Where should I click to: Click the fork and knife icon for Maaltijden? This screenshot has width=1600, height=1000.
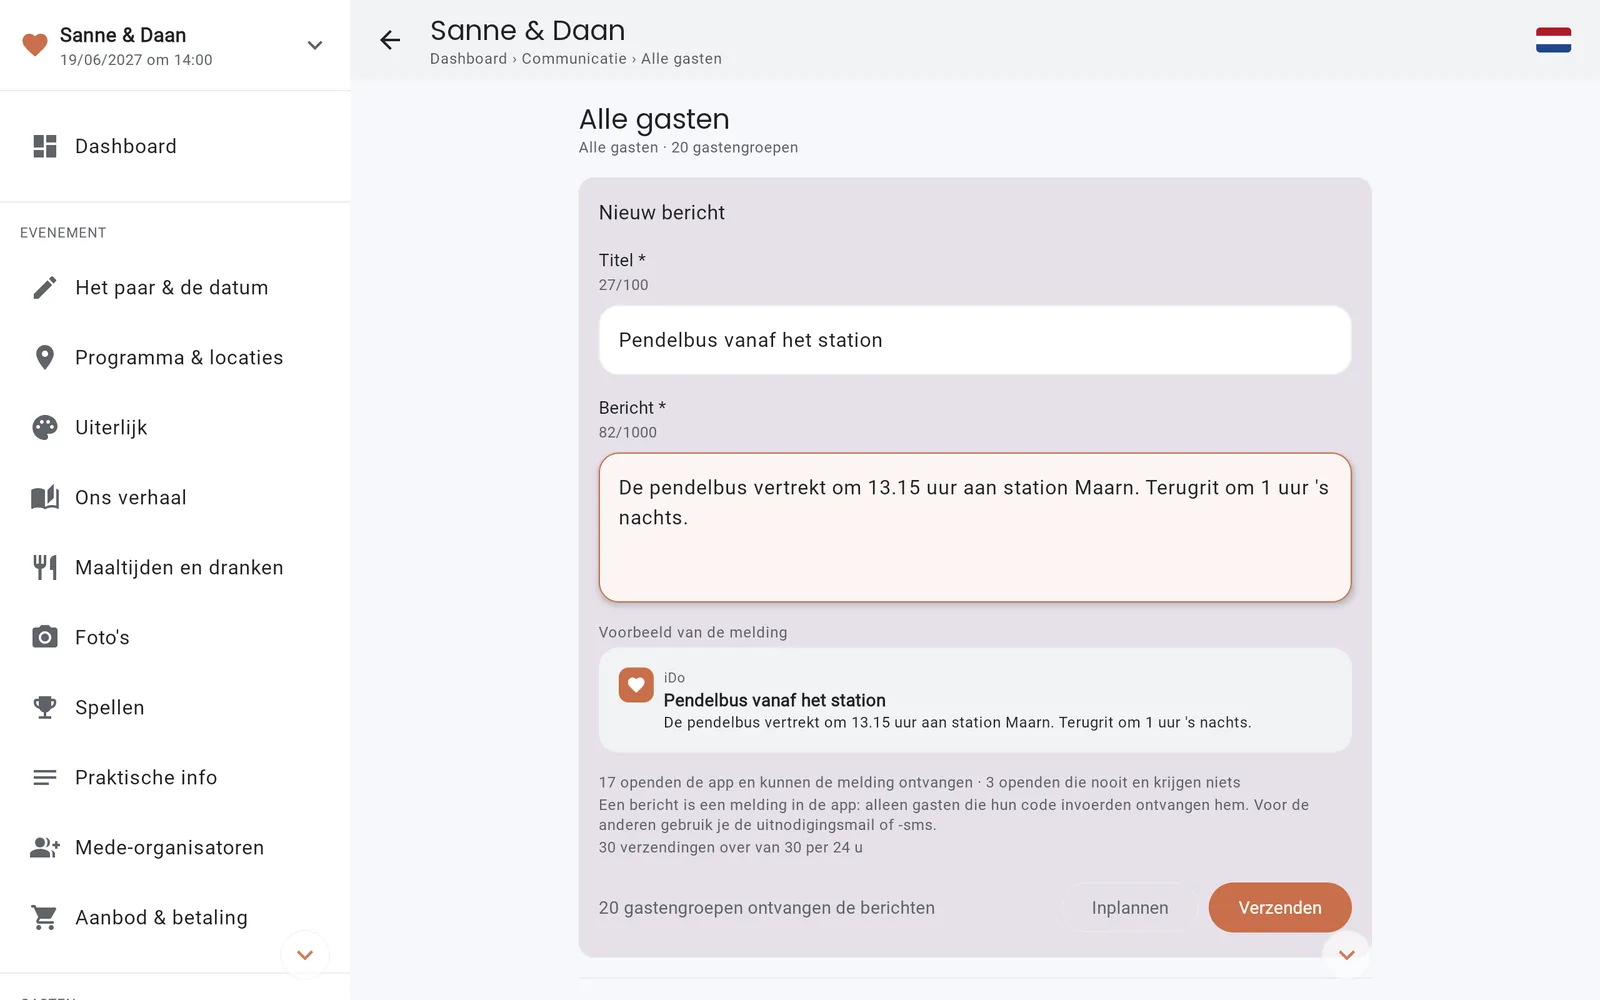(45, 568)
